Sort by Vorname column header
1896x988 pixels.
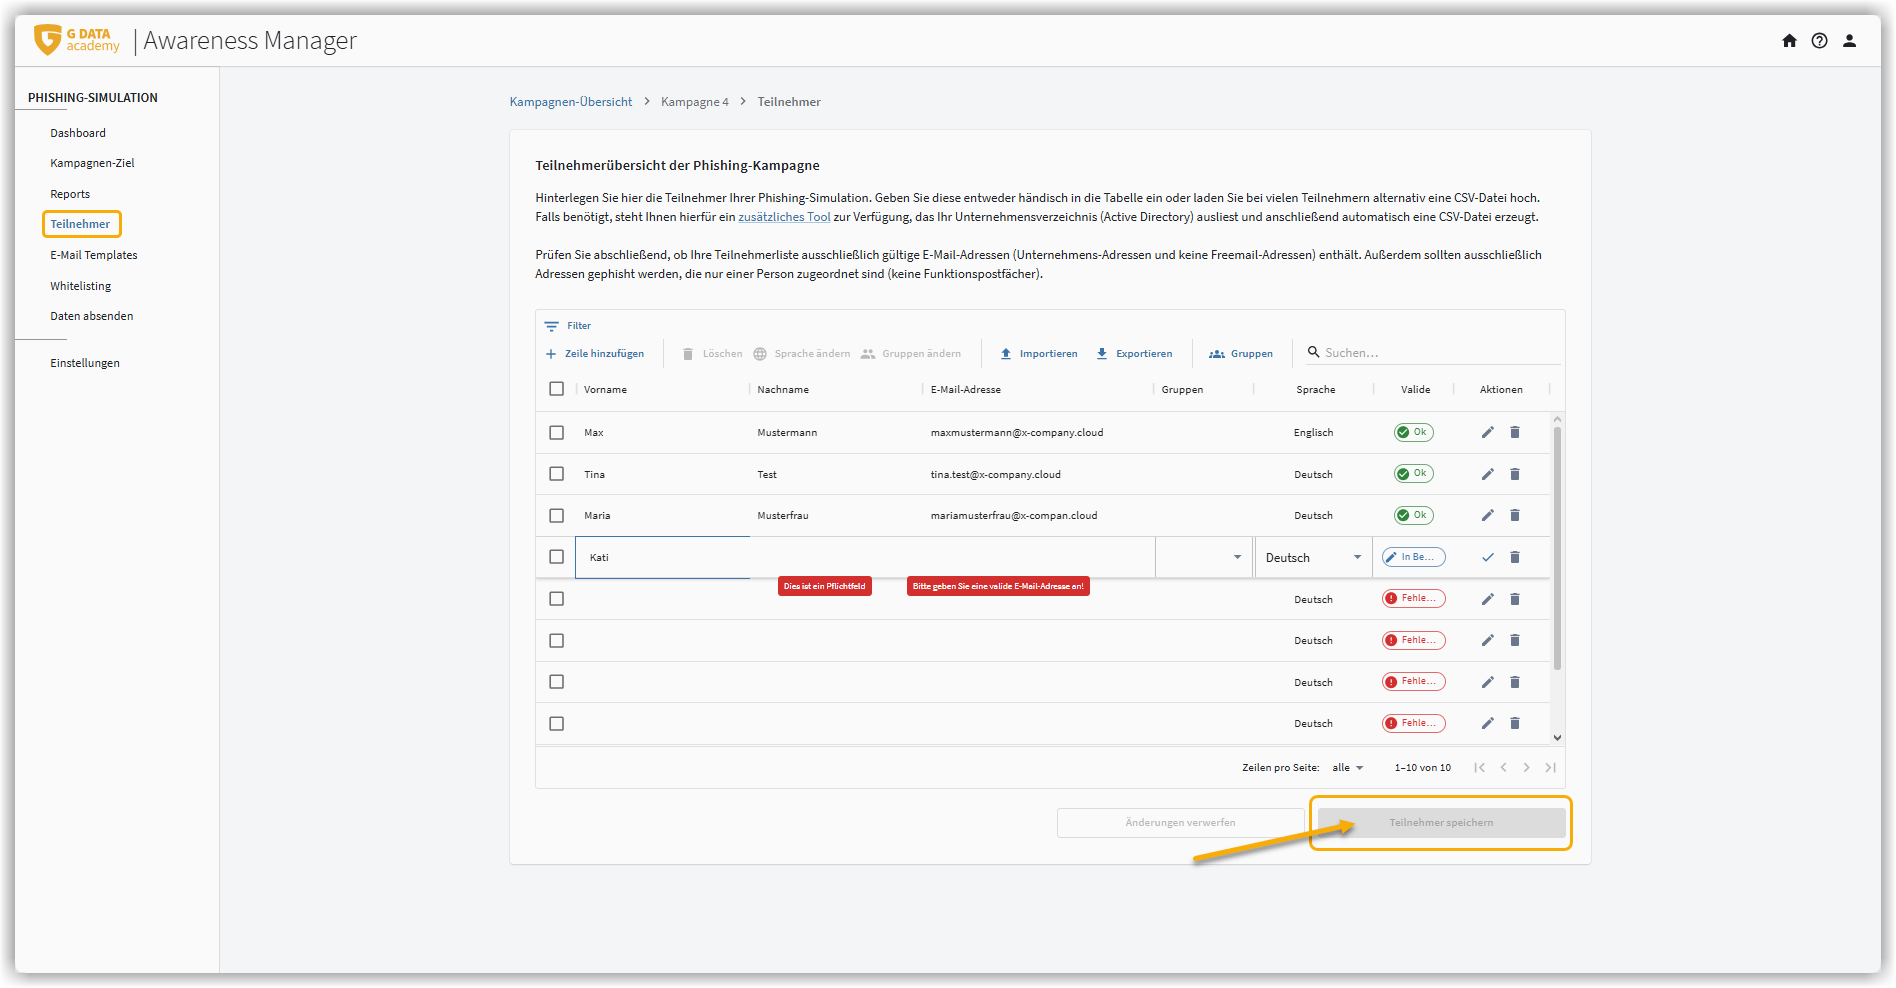click(x=605, y=390)
